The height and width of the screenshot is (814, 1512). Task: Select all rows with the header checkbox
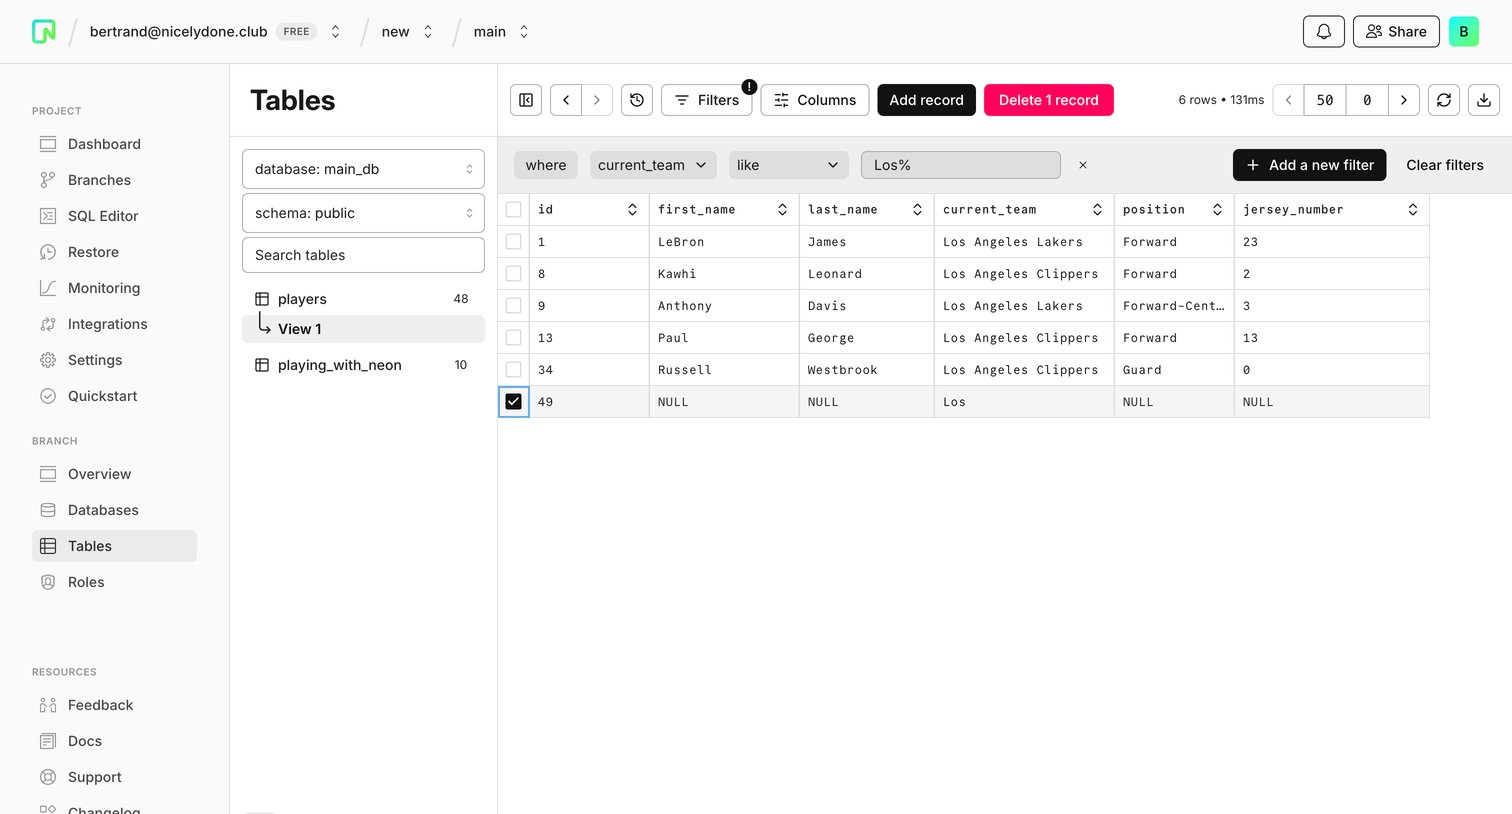pyautogui.click(x=514, y=210)
